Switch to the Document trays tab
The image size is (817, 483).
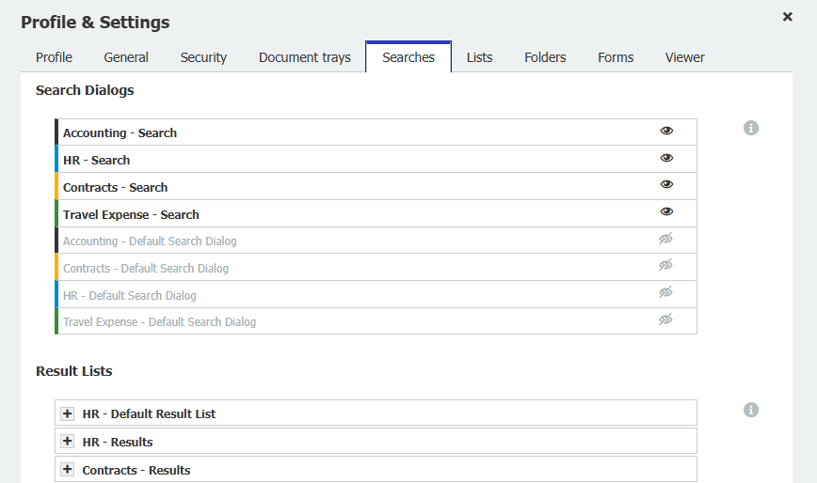pyautogui.click(x=304, y=57)
